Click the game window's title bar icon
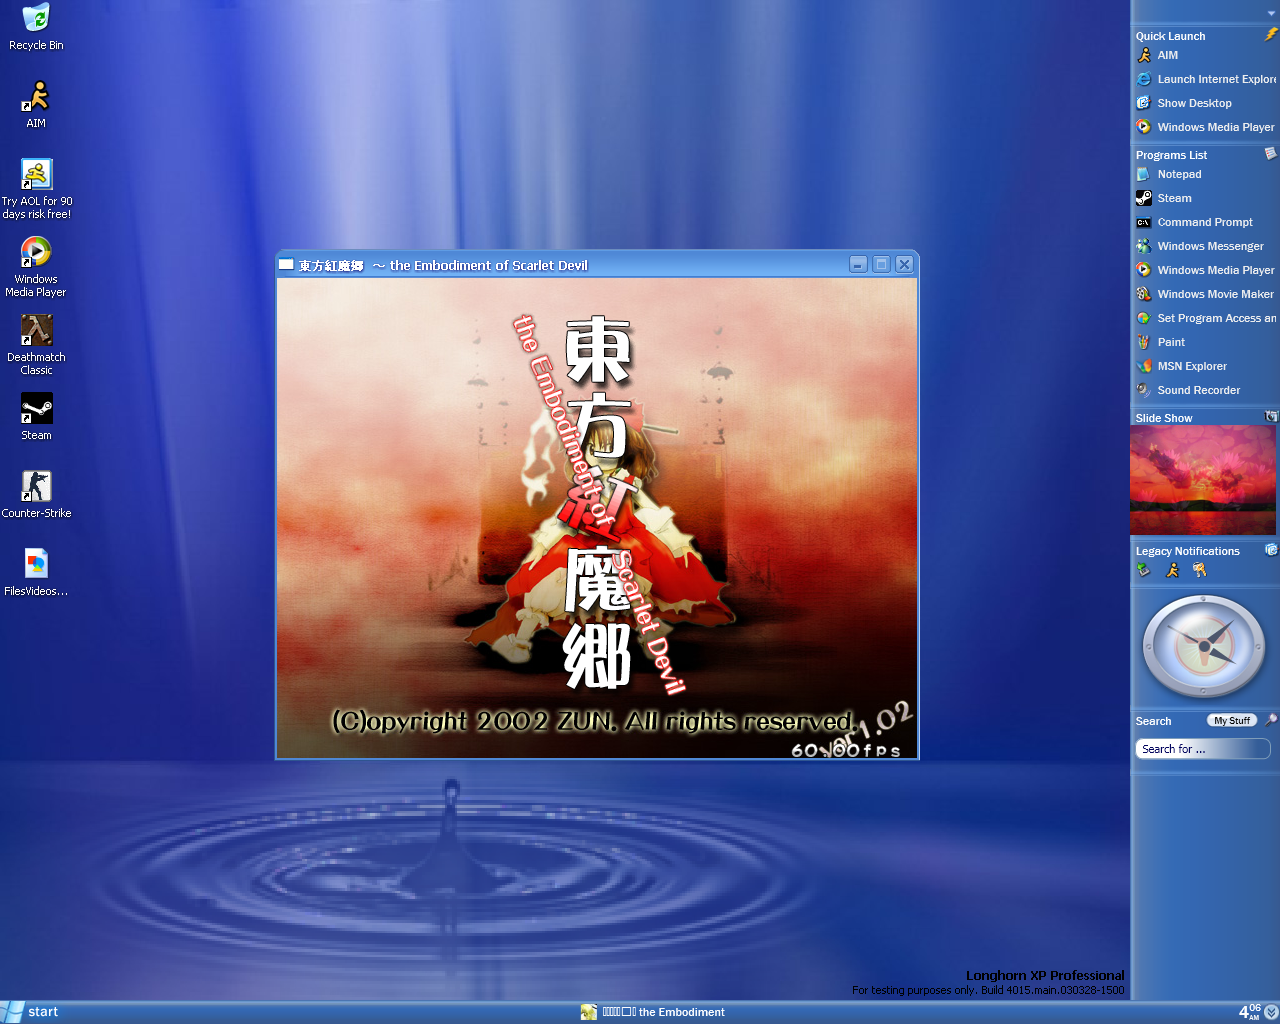 pos(286,265)
